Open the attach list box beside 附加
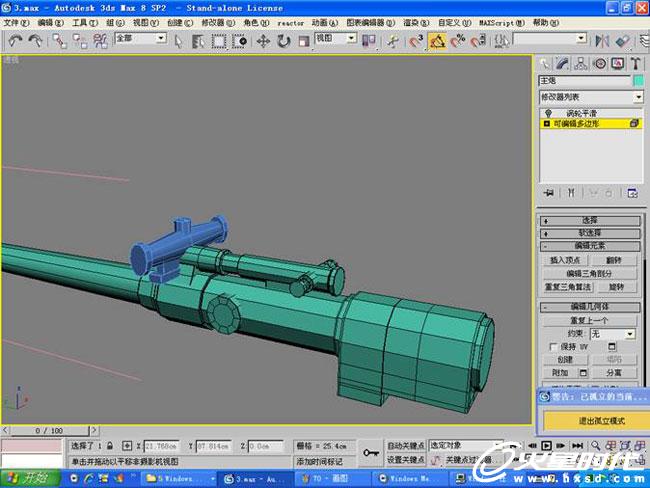 (x=583, y=373)
